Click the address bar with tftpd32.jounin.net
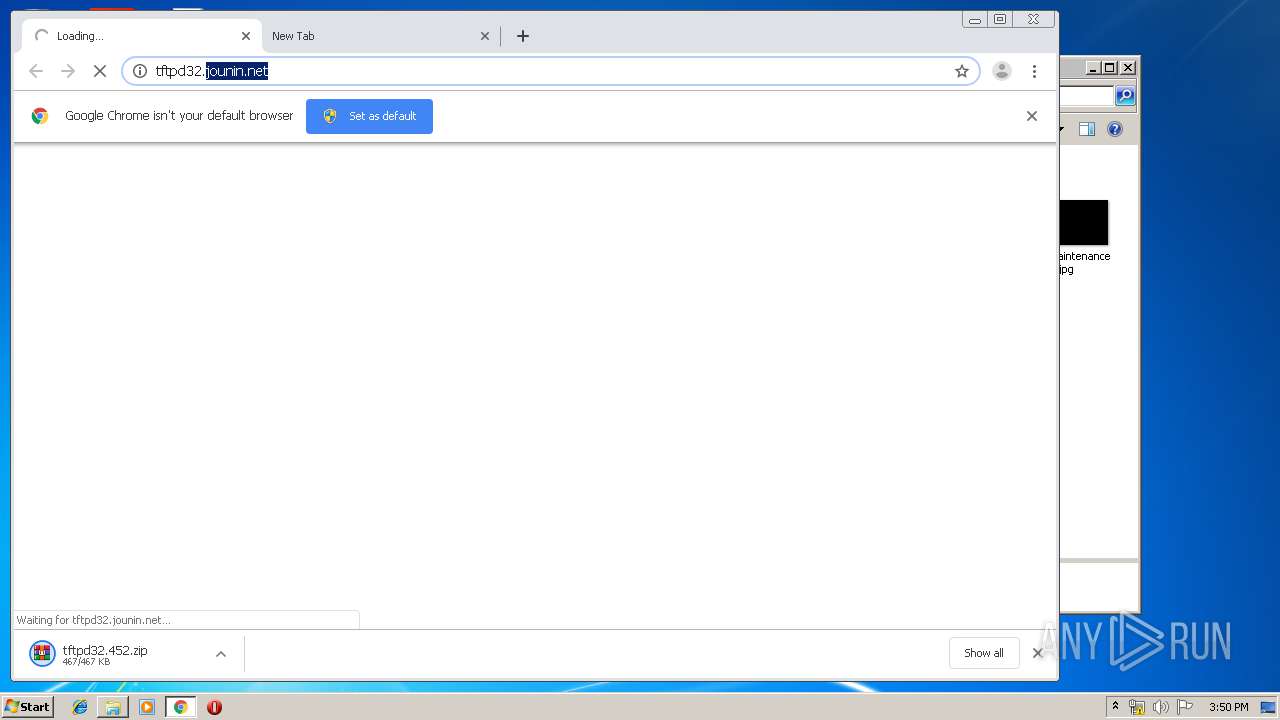 pyautogui.click(x=550, y=71)
